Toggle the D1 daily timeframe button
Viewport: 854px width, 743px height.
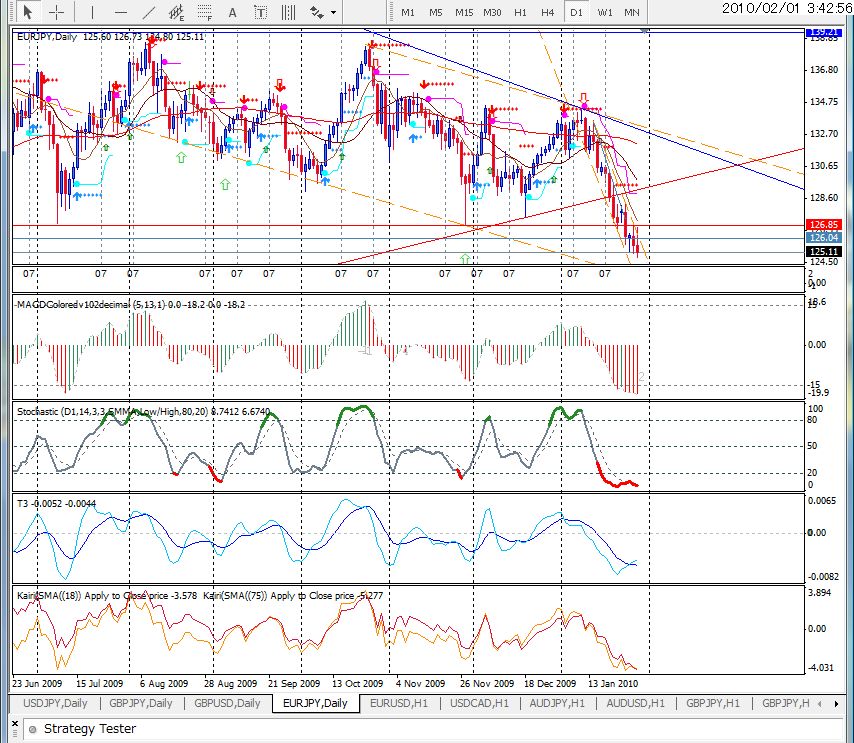coord(576,12)
